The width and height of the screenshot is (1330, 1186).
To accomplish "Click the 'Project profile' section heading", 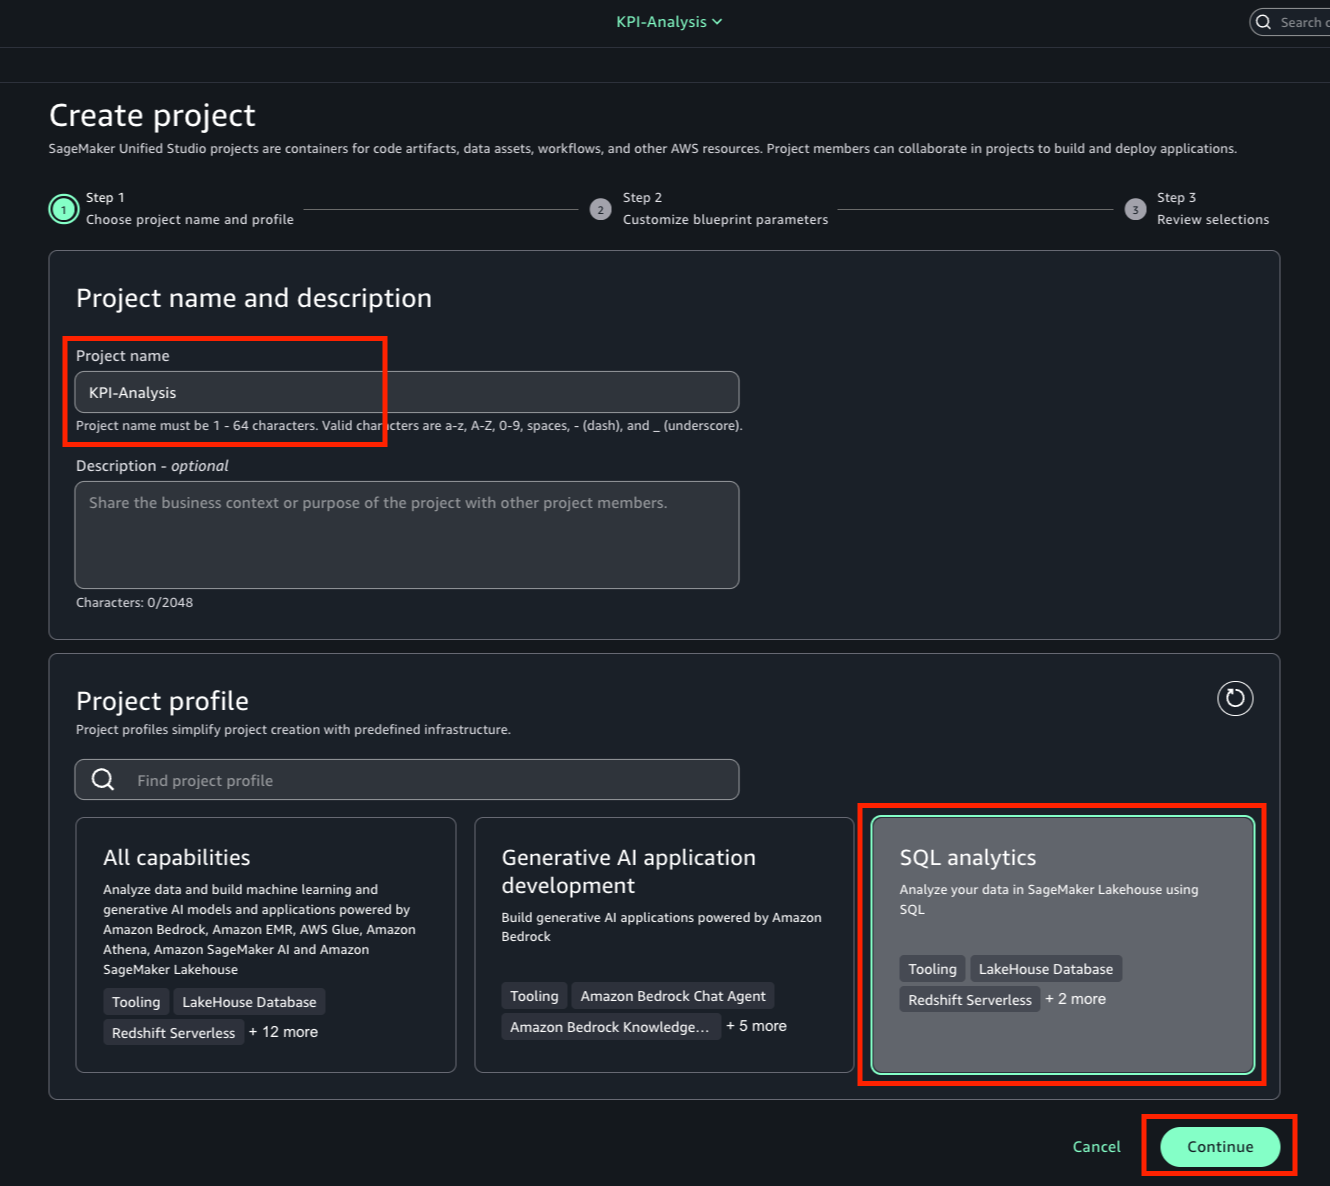I will click(162, 701).
